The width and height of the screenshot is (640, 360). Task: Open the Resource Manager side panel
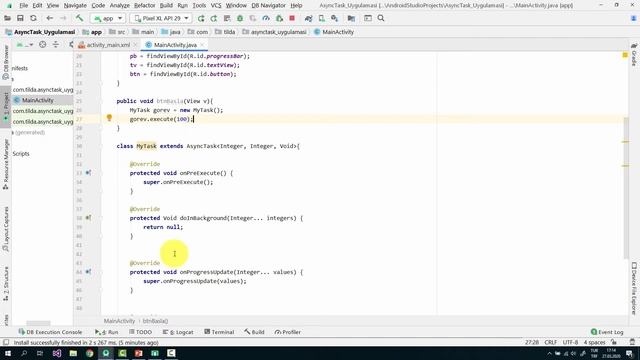tap(6, 164)
